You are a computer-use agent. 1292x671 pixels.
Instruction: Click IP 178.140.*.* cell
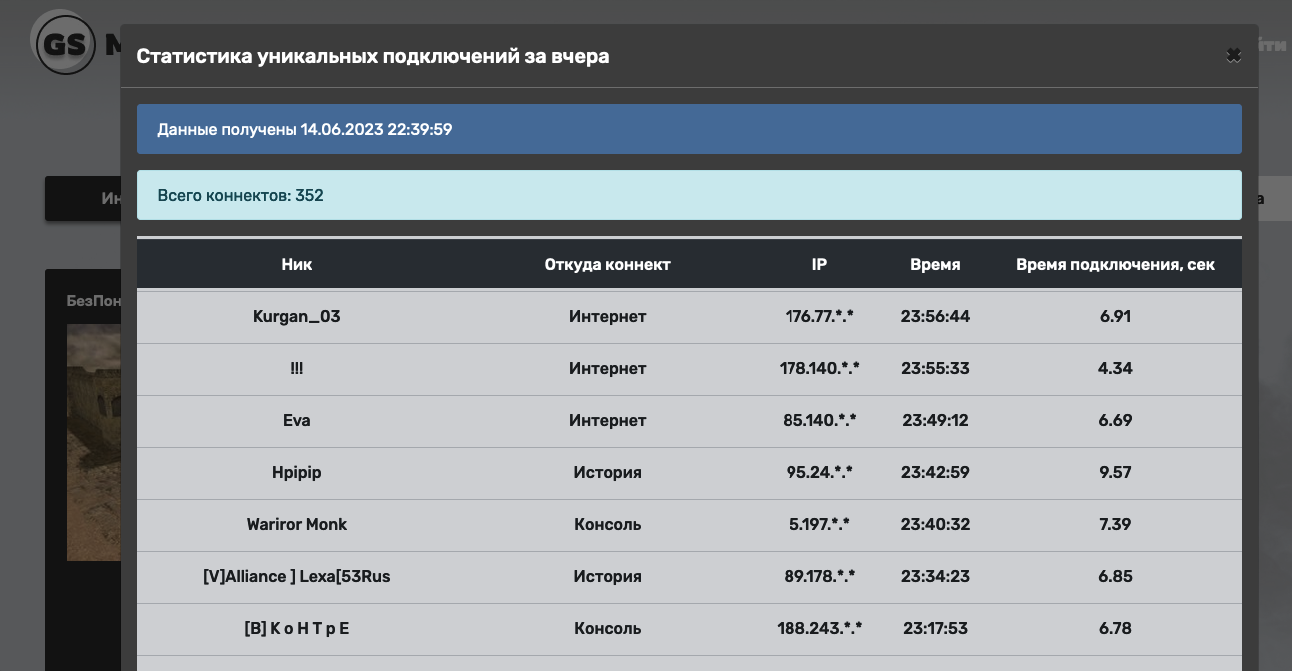[x=819, y=368]
